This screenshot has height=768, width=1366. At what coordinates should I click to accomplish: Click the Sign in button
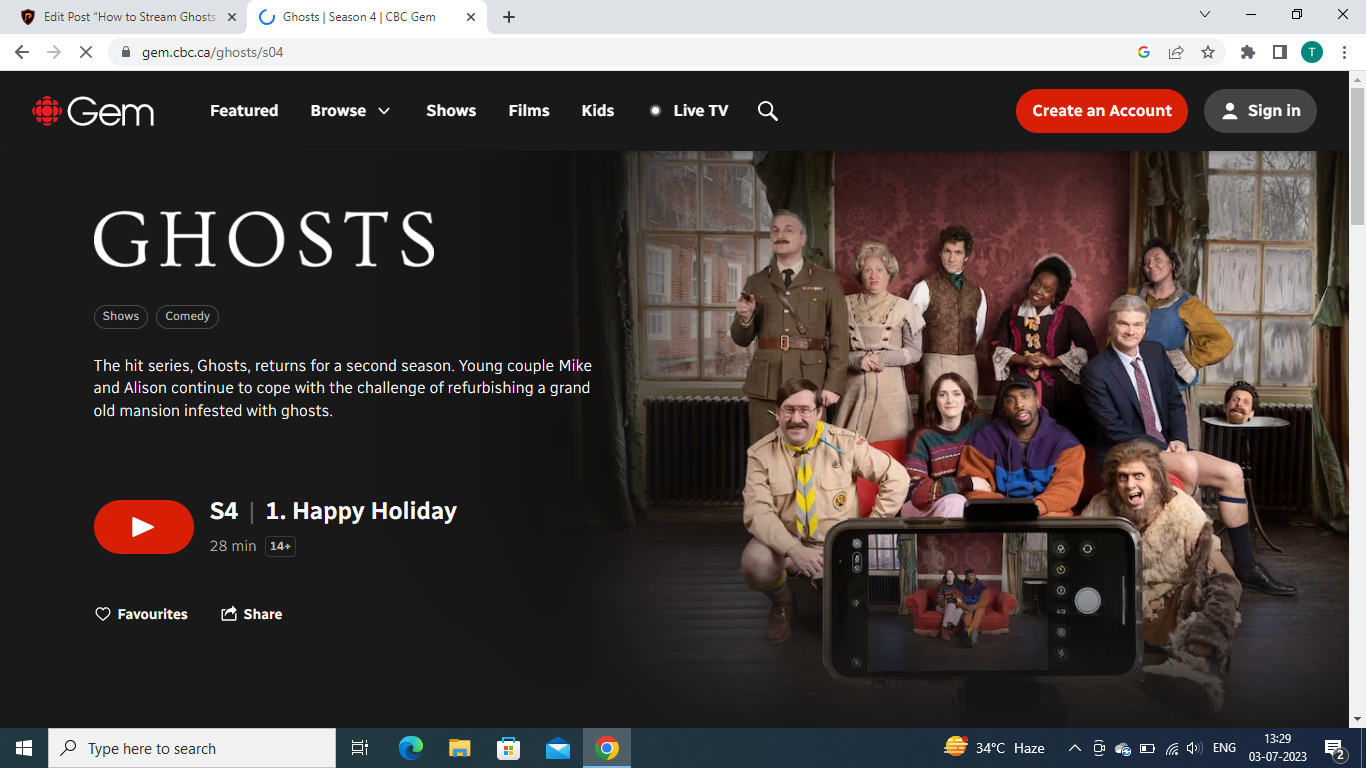[x=1260, y=111]
